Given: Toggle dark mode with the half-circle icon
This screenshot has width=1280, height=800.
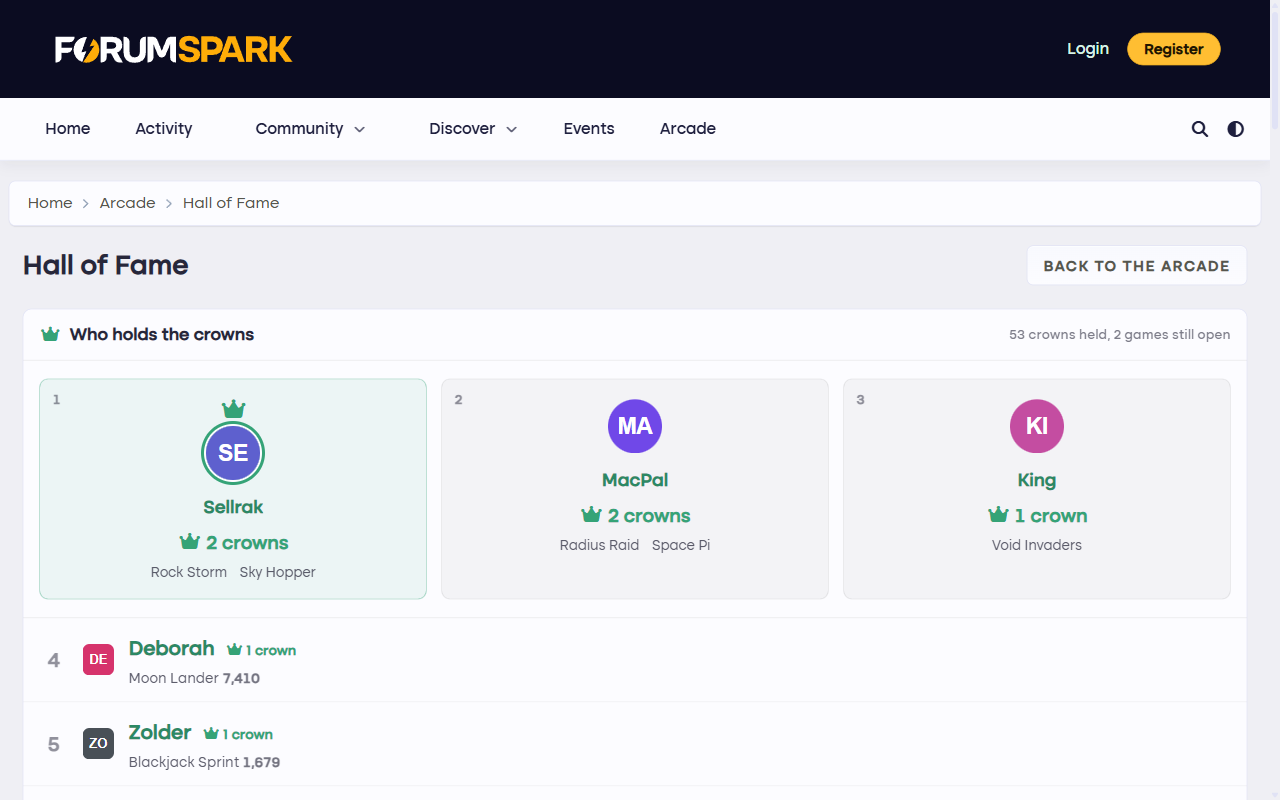Looking at the screenshot, I should [1236, 129].
